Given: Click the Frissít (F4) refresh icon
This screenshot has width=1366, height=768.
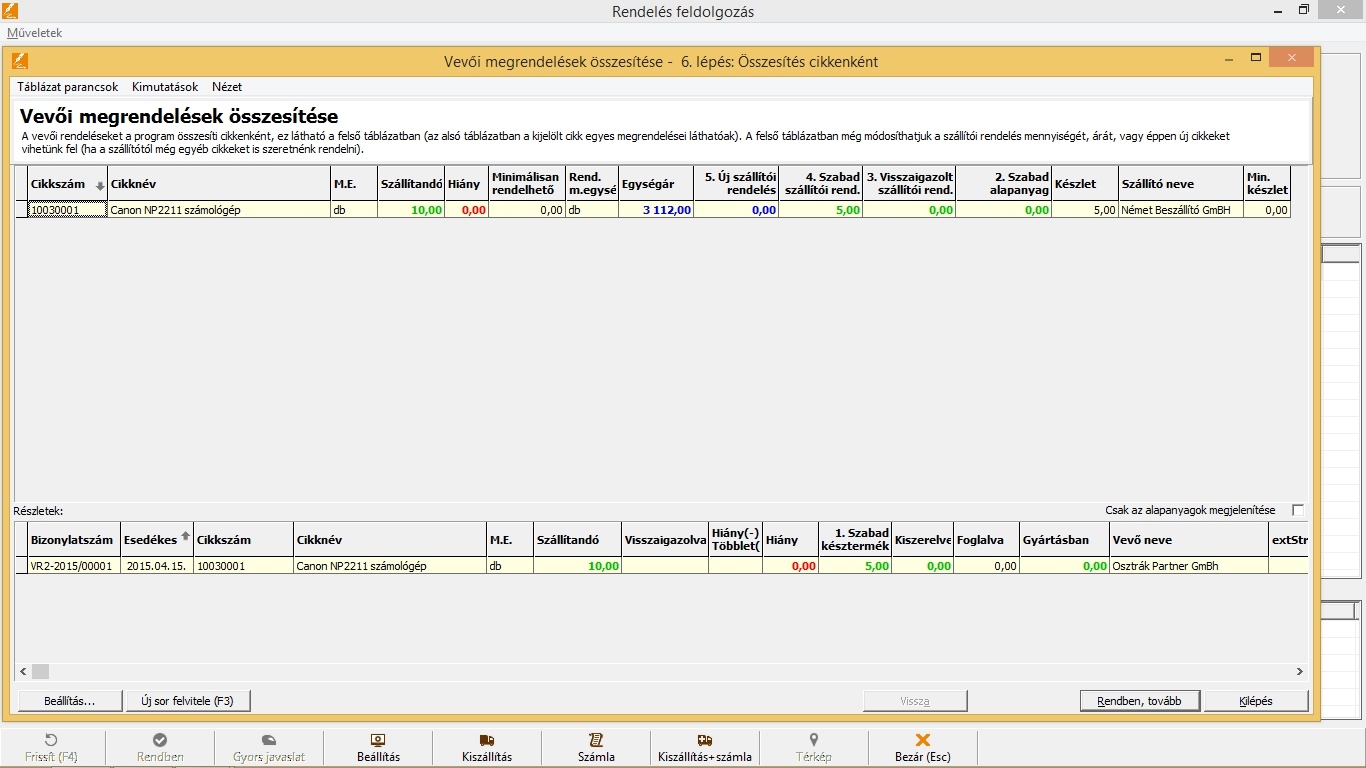Looking at the screenshot, I should 52,740.
